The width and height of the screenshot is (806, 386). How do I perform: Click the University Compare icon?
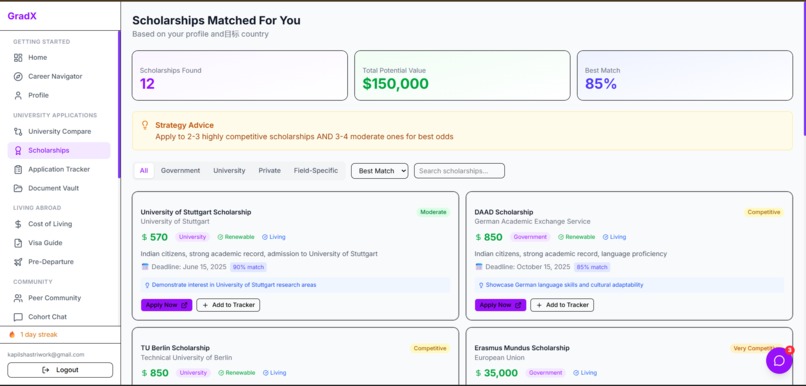(18, 132)
